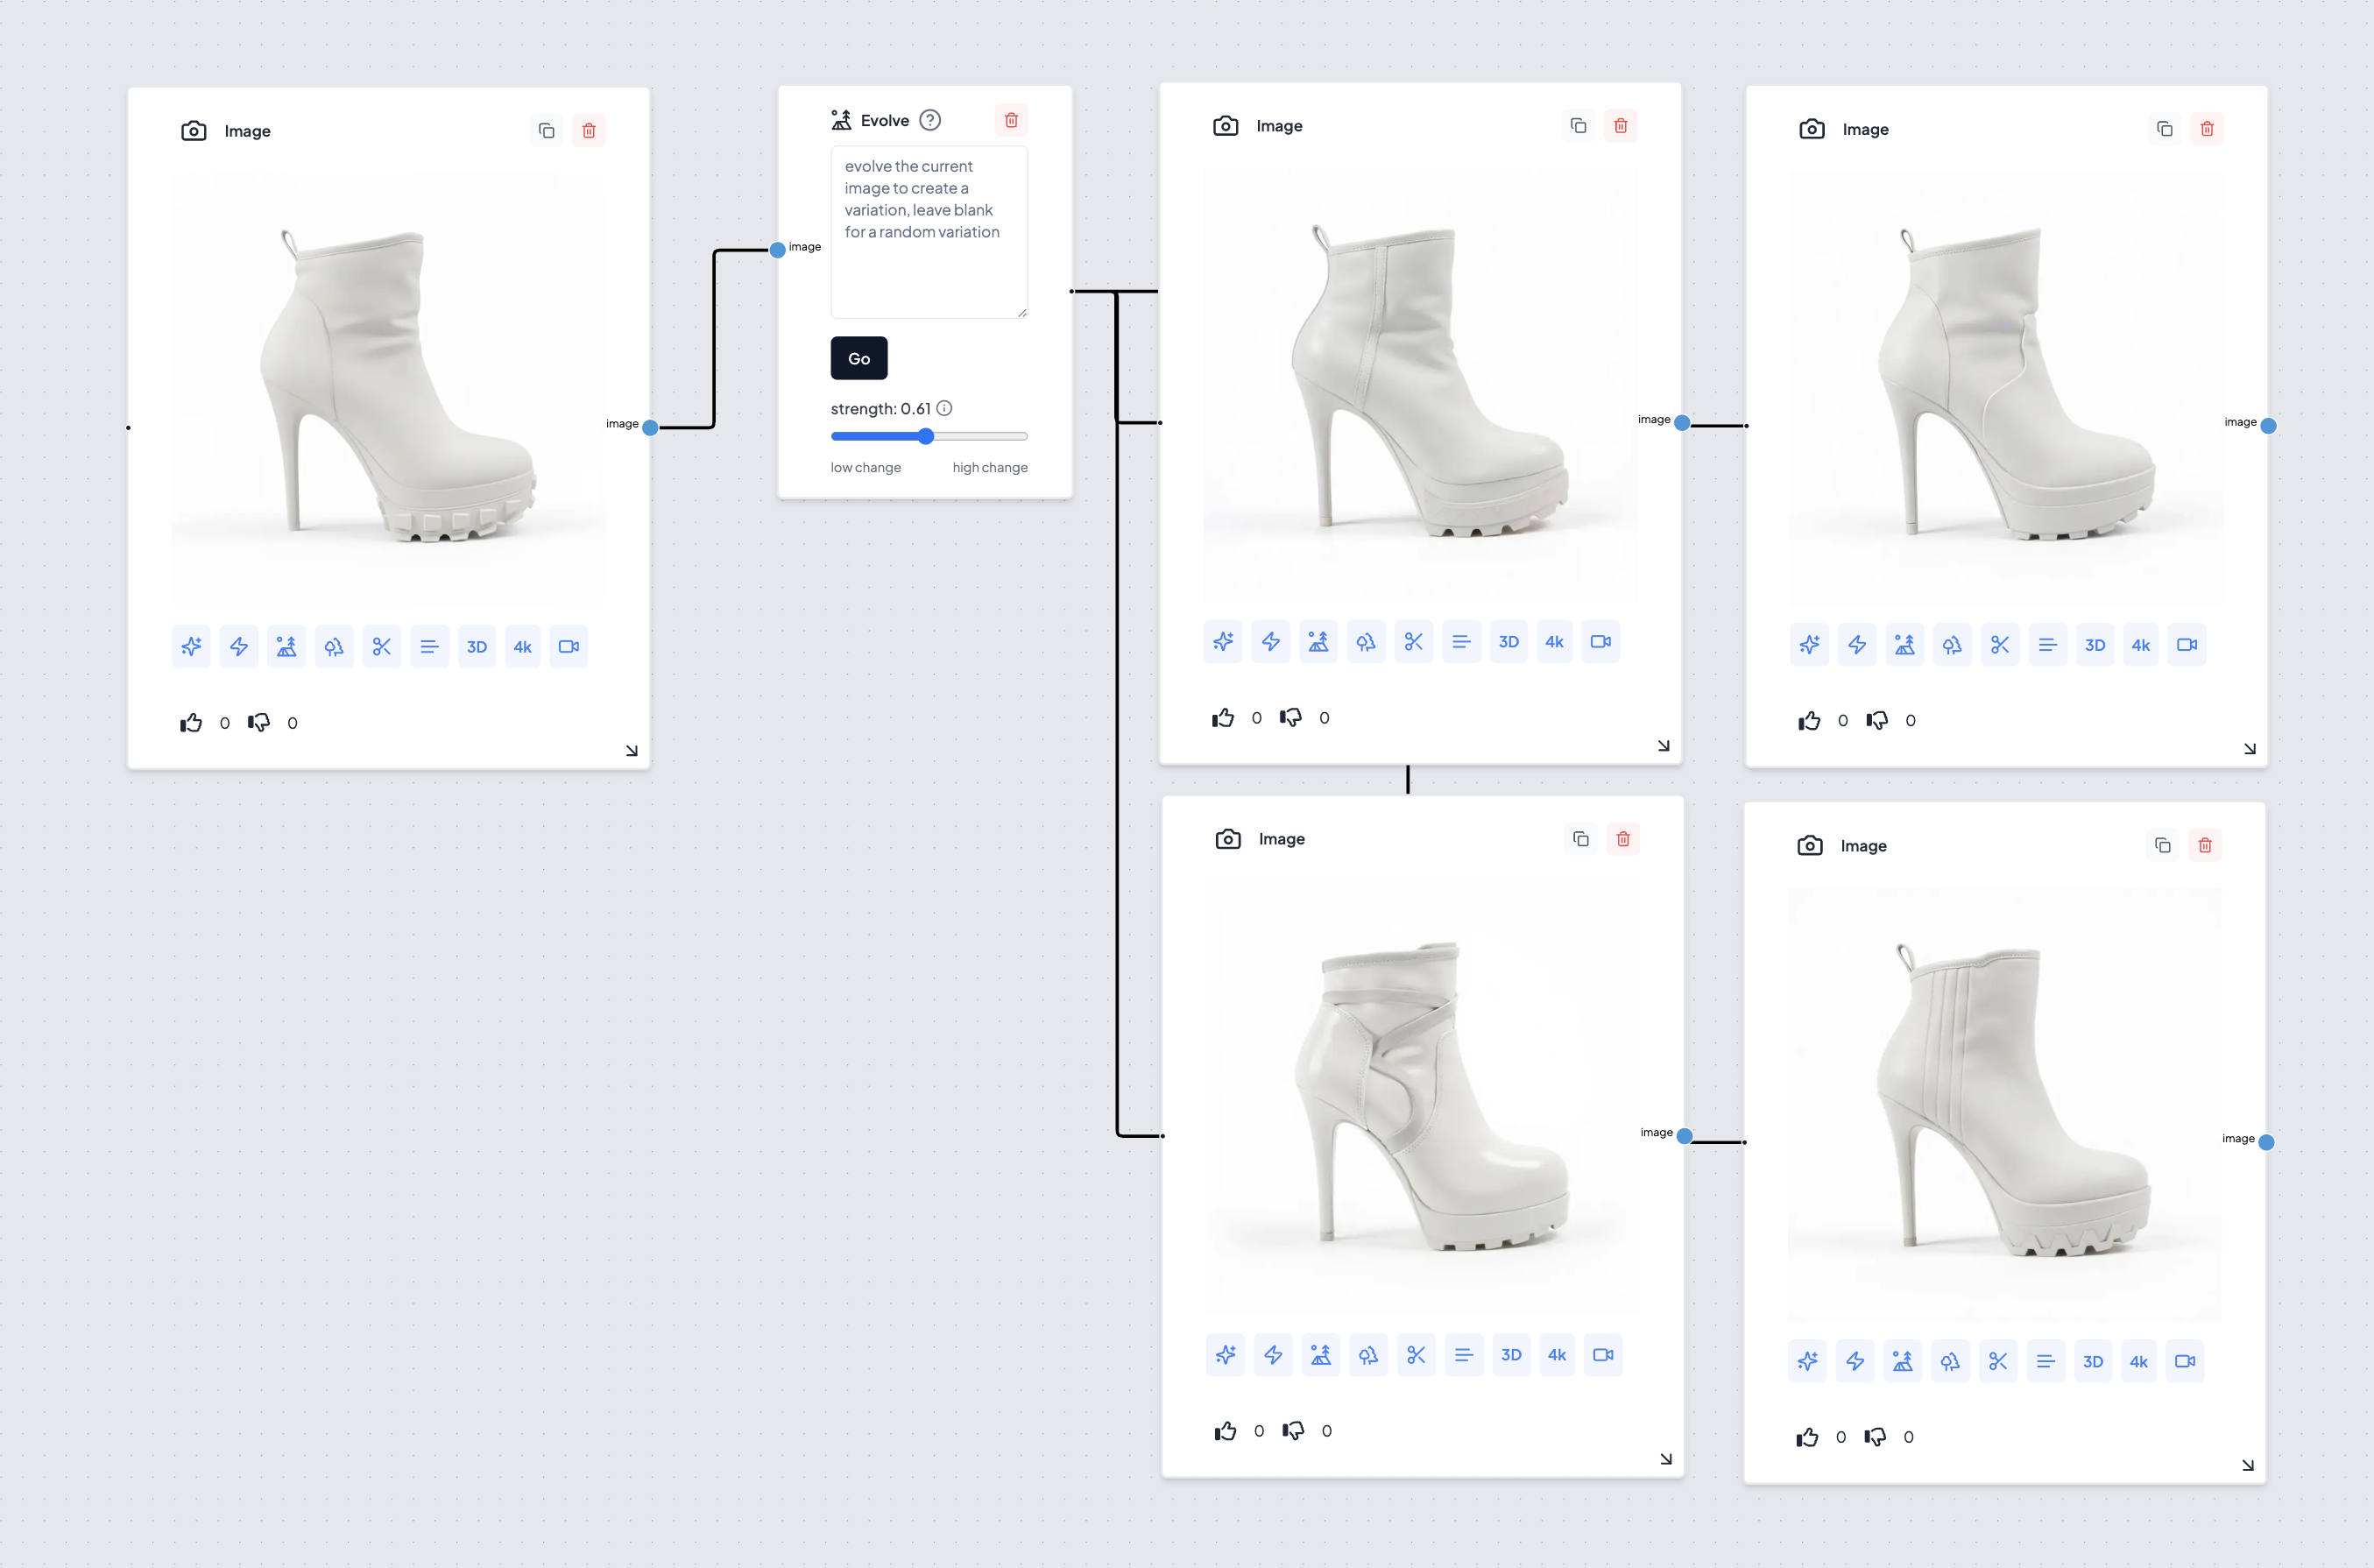The height and width of the screenshot is (1568, 2374).
Task: Thumbs up the bottom-right boot image
Action: pos(1807,1437)
